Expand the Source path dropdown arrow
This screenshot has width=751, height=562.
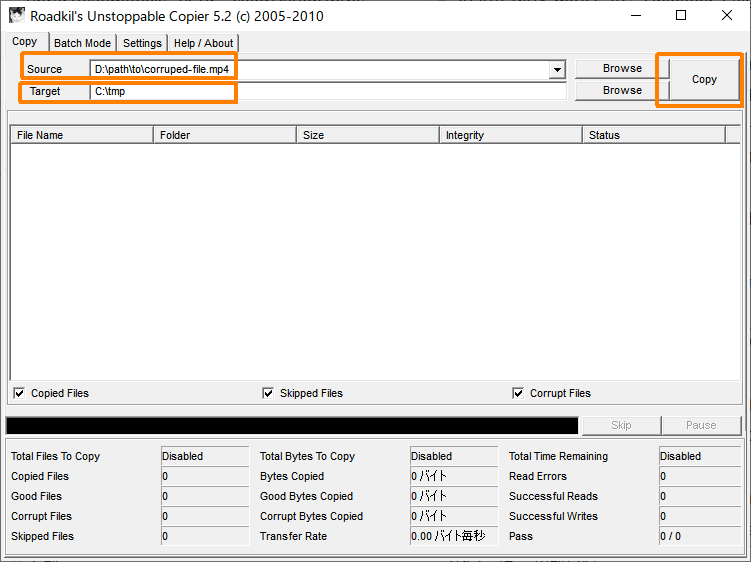[557, 70]
